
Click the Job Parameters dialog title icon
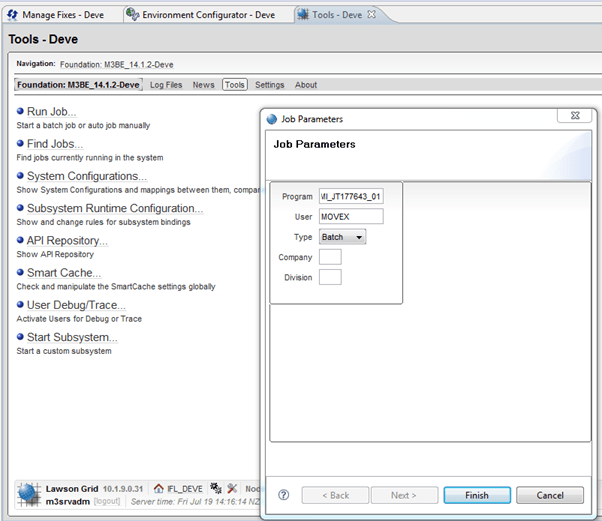(272, 119)
